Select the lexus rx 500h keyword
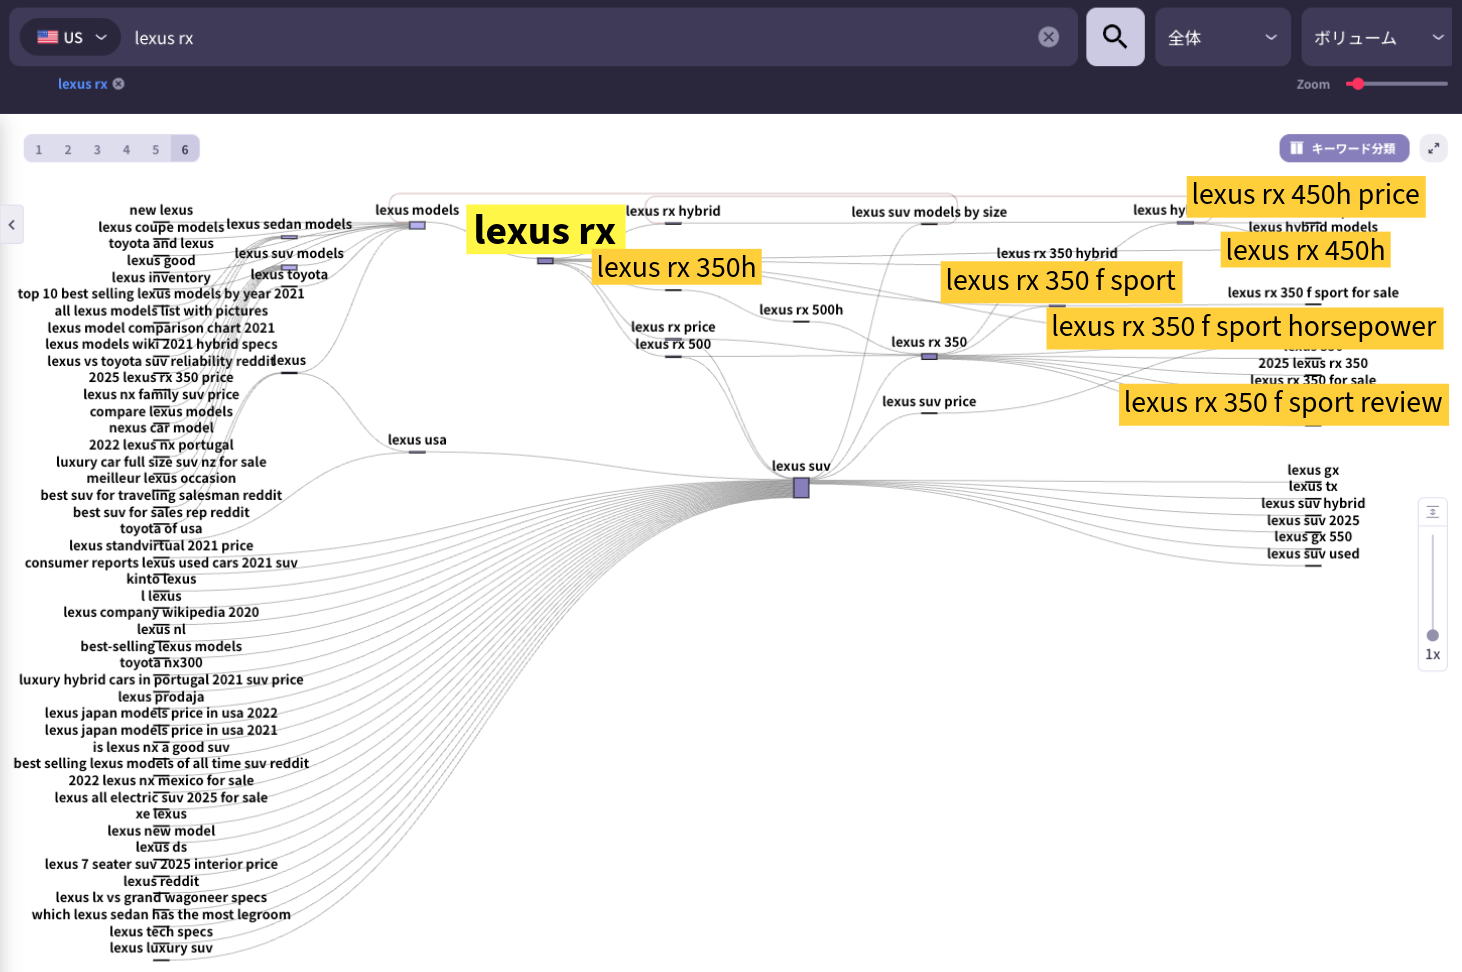Screen dimensions: 1462x972 801,310
